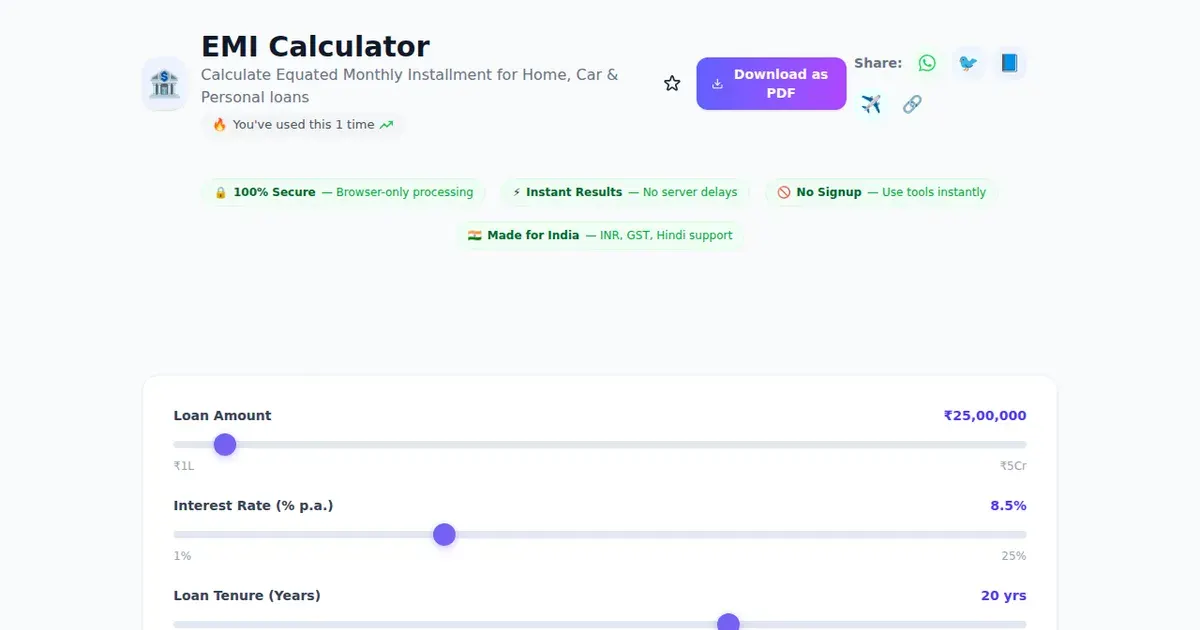Click the Made for India badge

pyautogui.click(x=600, y=235)
